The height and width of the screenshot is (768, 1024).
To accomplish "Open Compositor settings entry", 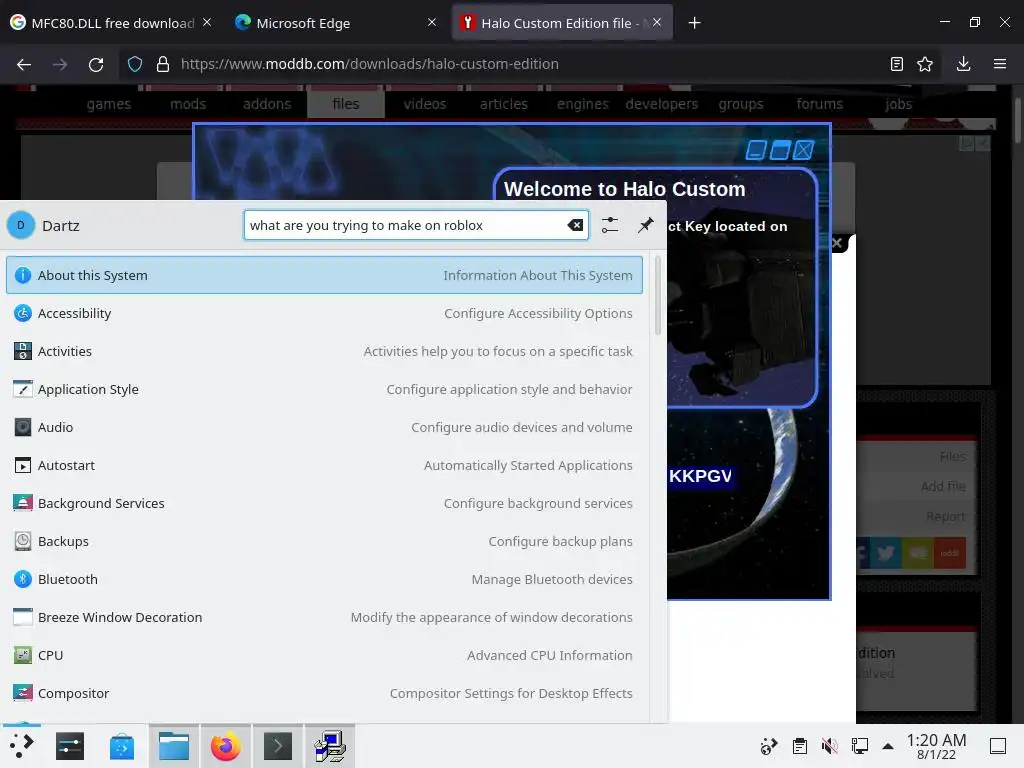I will 324,693.
